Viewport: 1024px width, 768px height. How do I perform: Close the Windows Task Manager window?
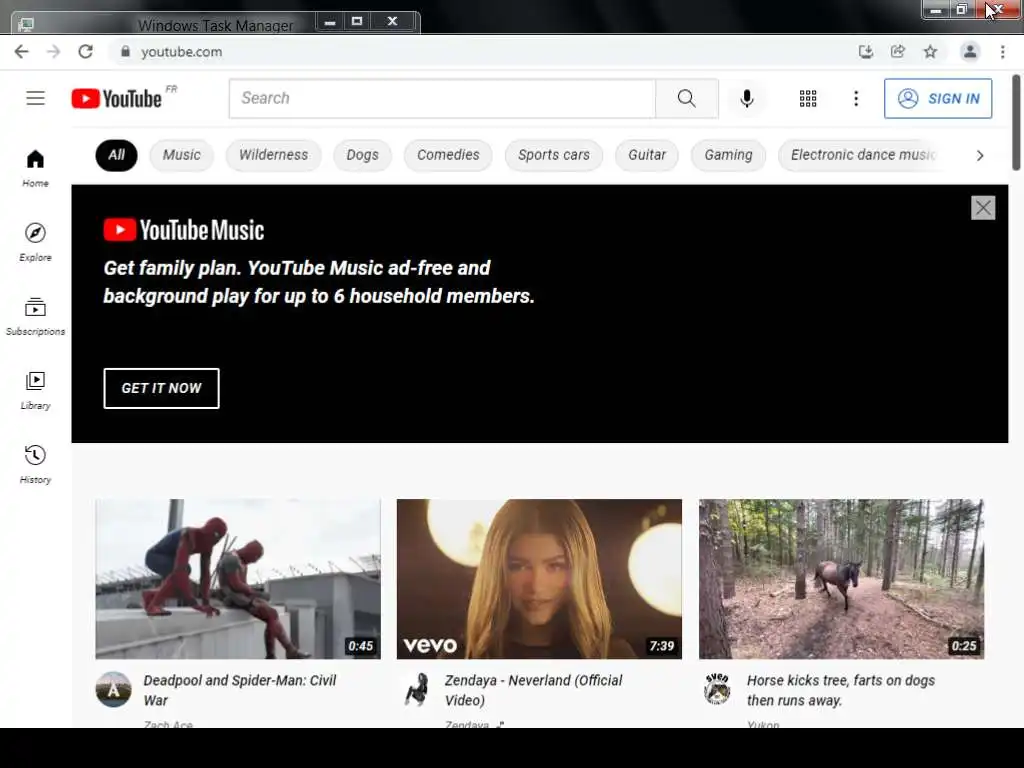point(392,22)
